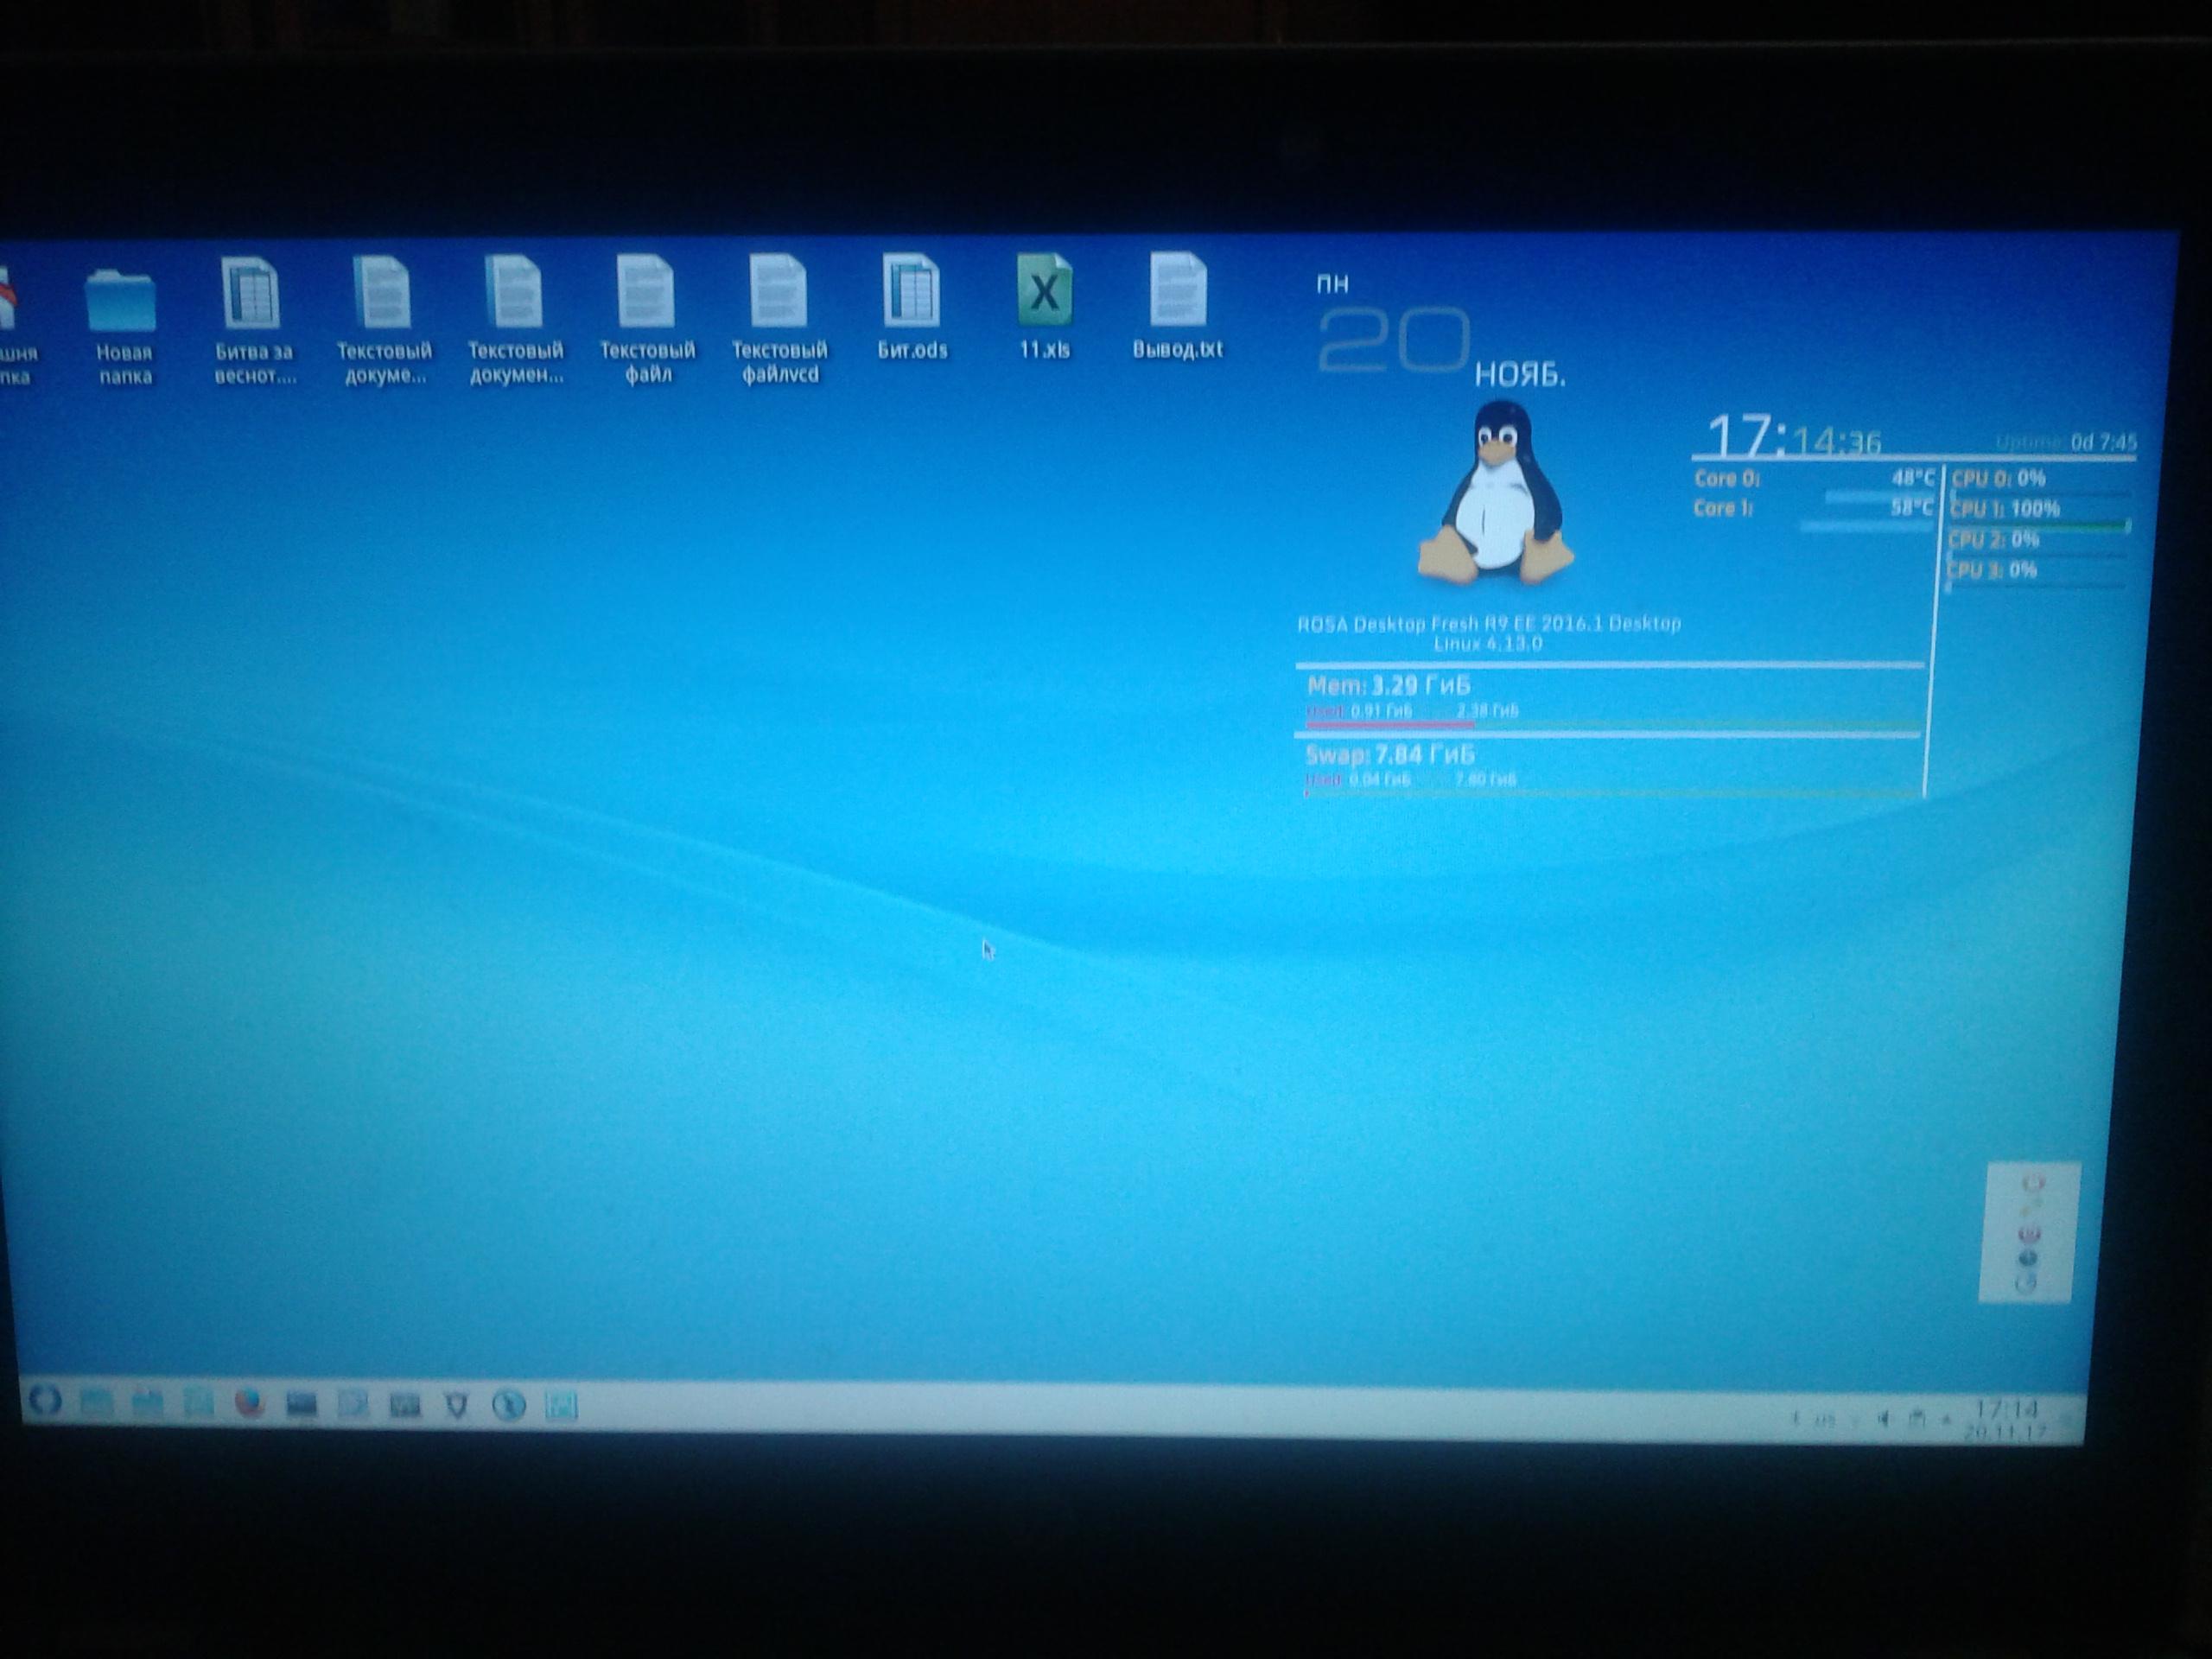Select the Битва за веснот desktop file

(x=250, y=295)
